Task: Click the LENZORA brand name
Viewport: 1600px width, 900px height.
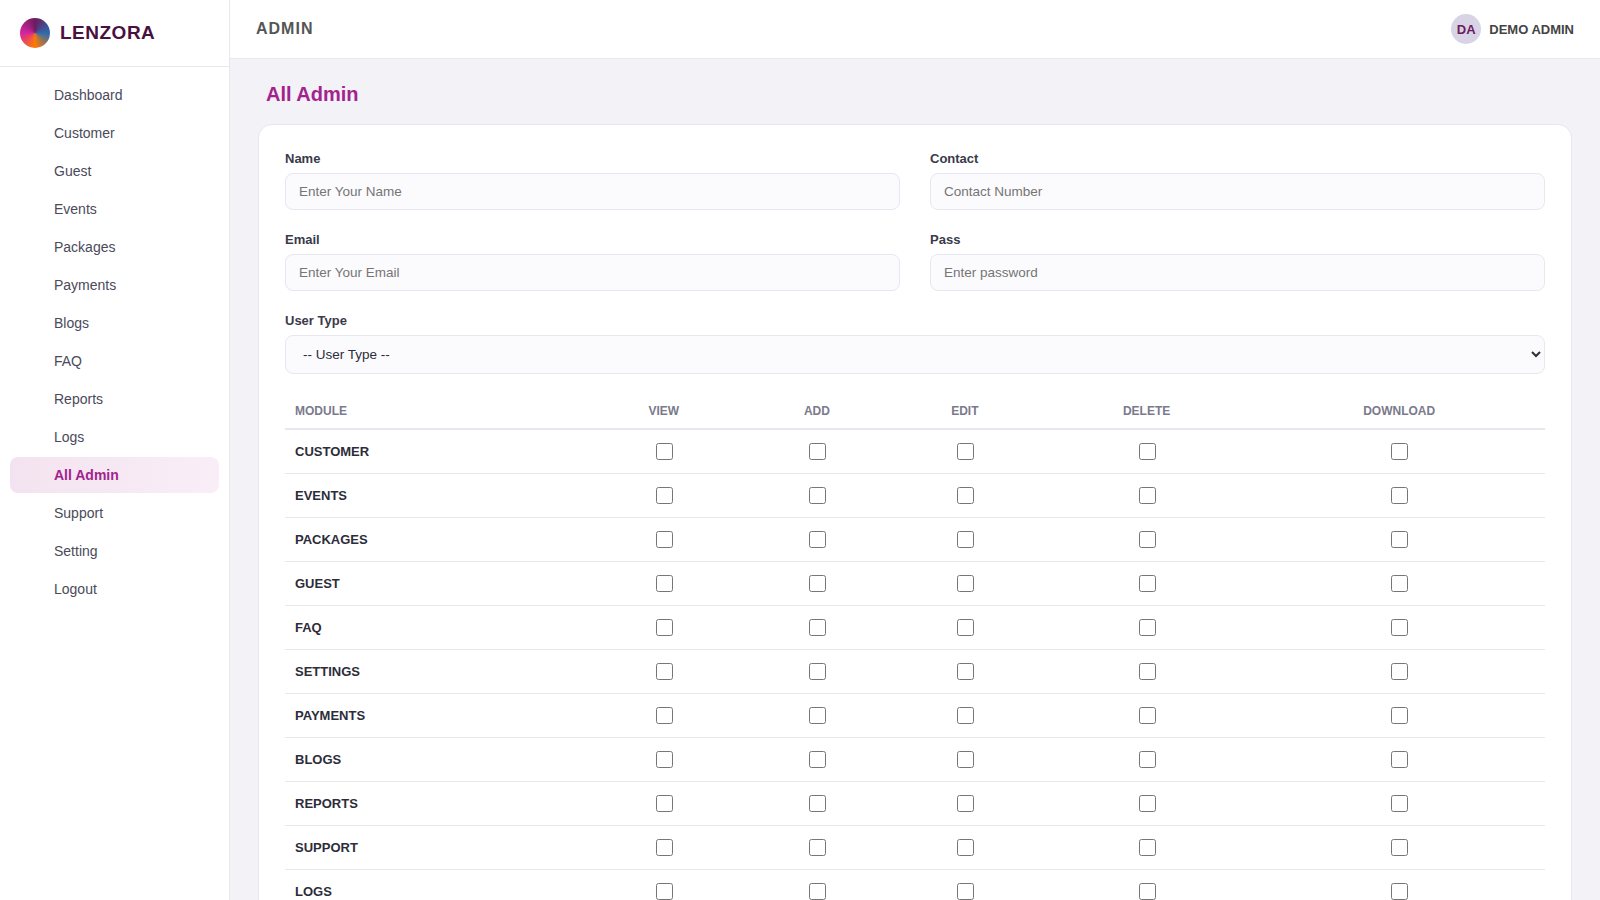Action: tap(107, 33)
